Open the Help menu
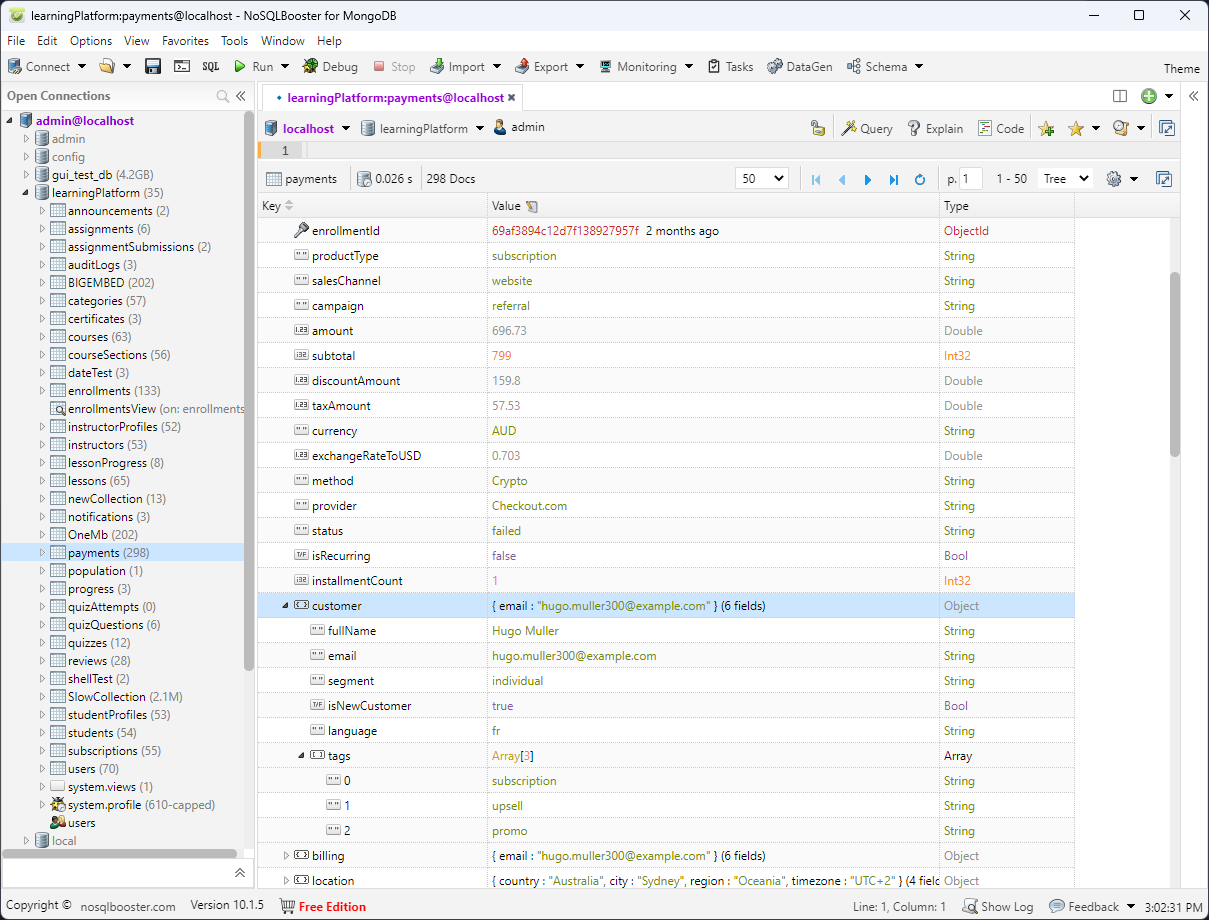Viewport: 1209px width, 920px height. pos(329,41)
